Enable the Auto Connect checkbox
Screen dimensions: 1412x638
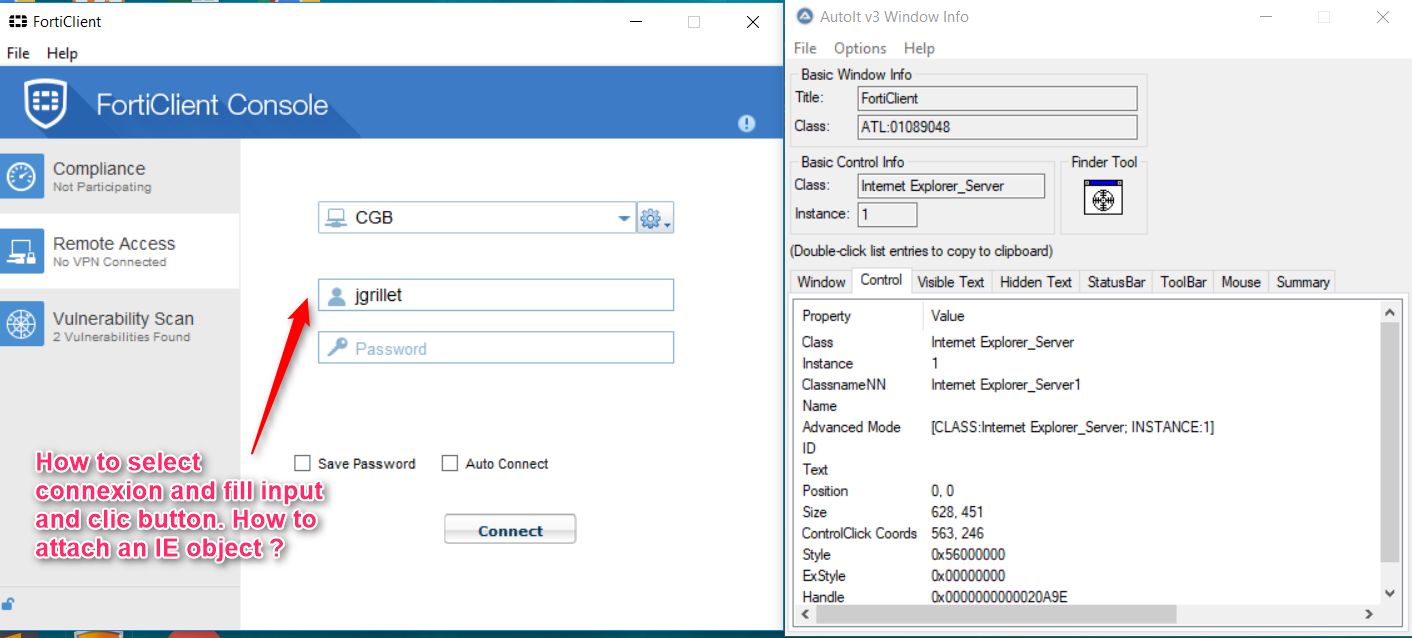coord(450,463)
